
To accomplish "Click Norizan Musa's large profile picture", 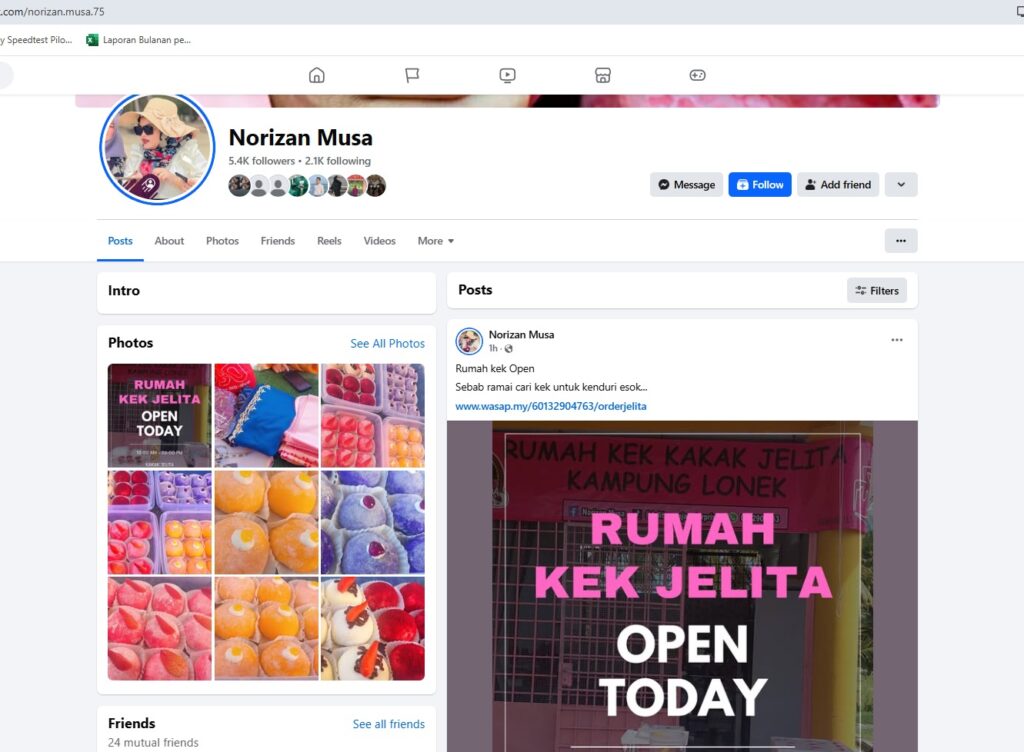I will [x=157, y=148].
